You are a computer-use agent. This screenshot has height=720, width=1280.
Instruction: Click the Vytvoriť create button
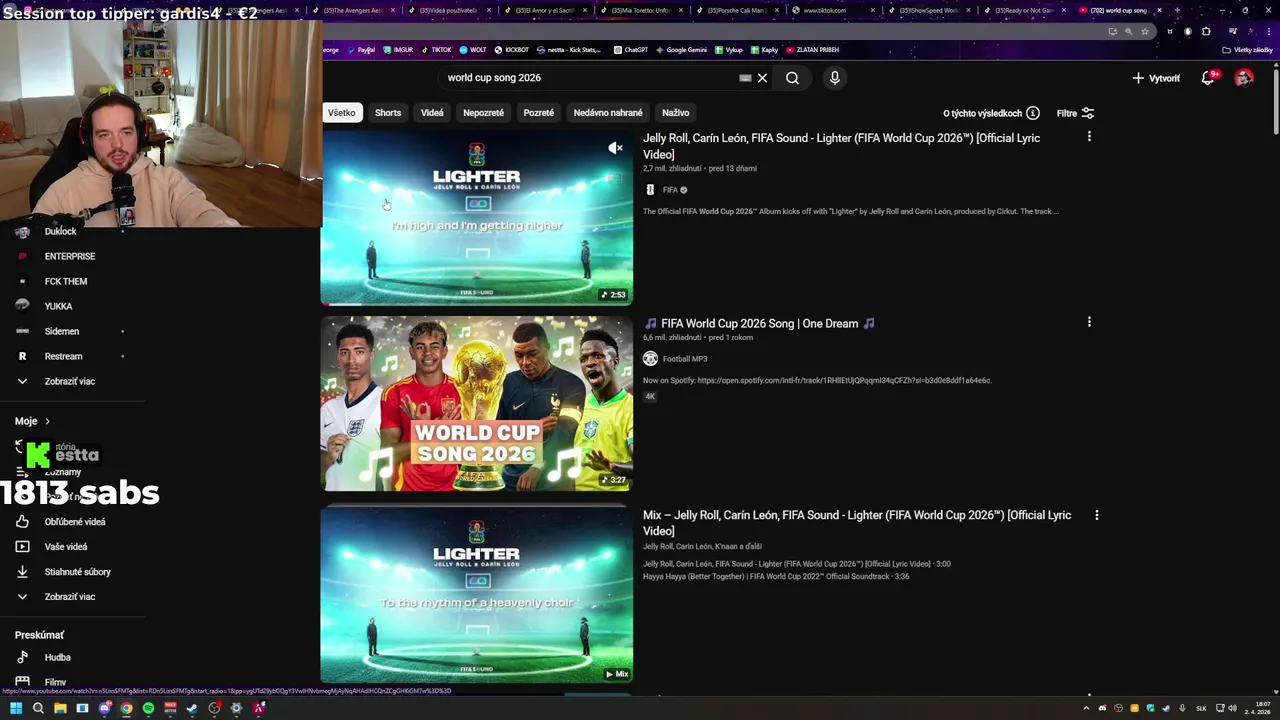coord(1156,78)
